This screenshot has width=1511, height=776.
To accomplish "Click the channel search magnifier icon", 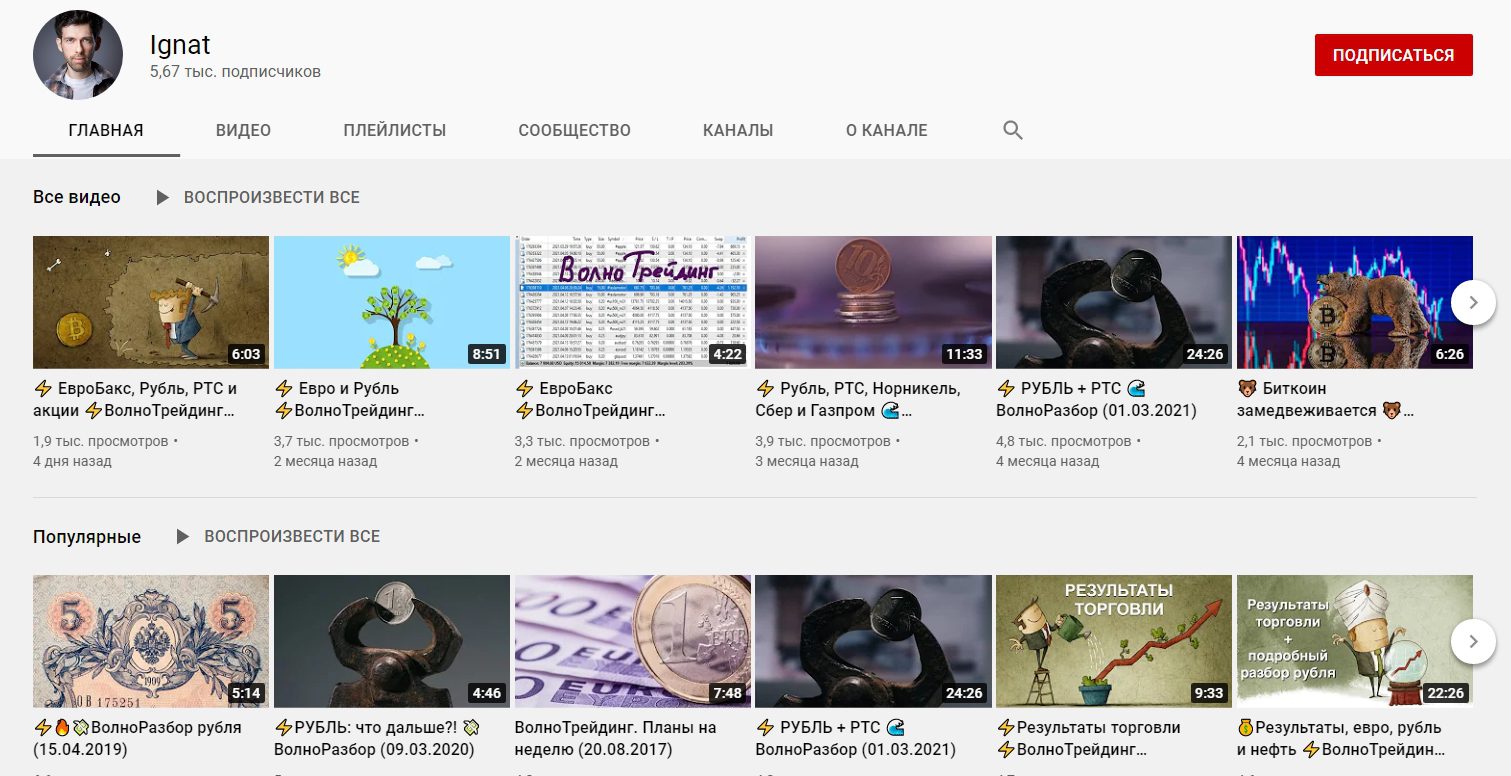I will pos(1012,130).
